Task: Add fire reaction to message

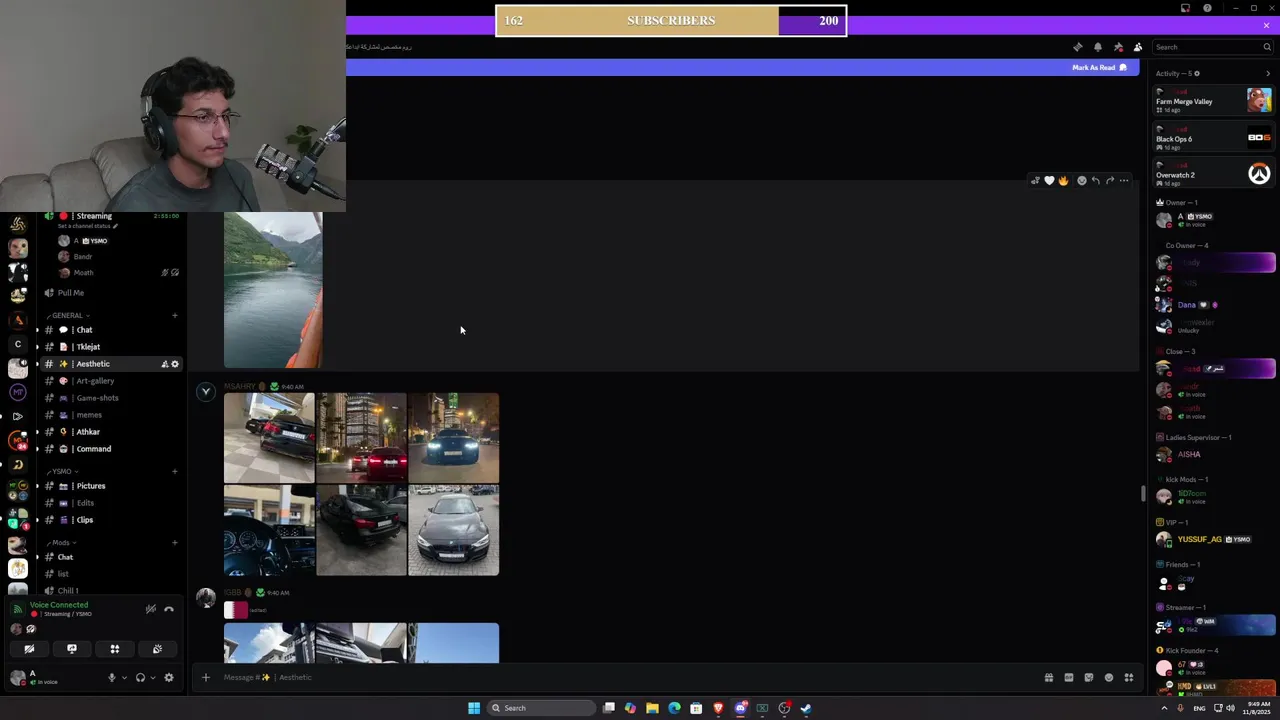Action: coord(1063,181)
